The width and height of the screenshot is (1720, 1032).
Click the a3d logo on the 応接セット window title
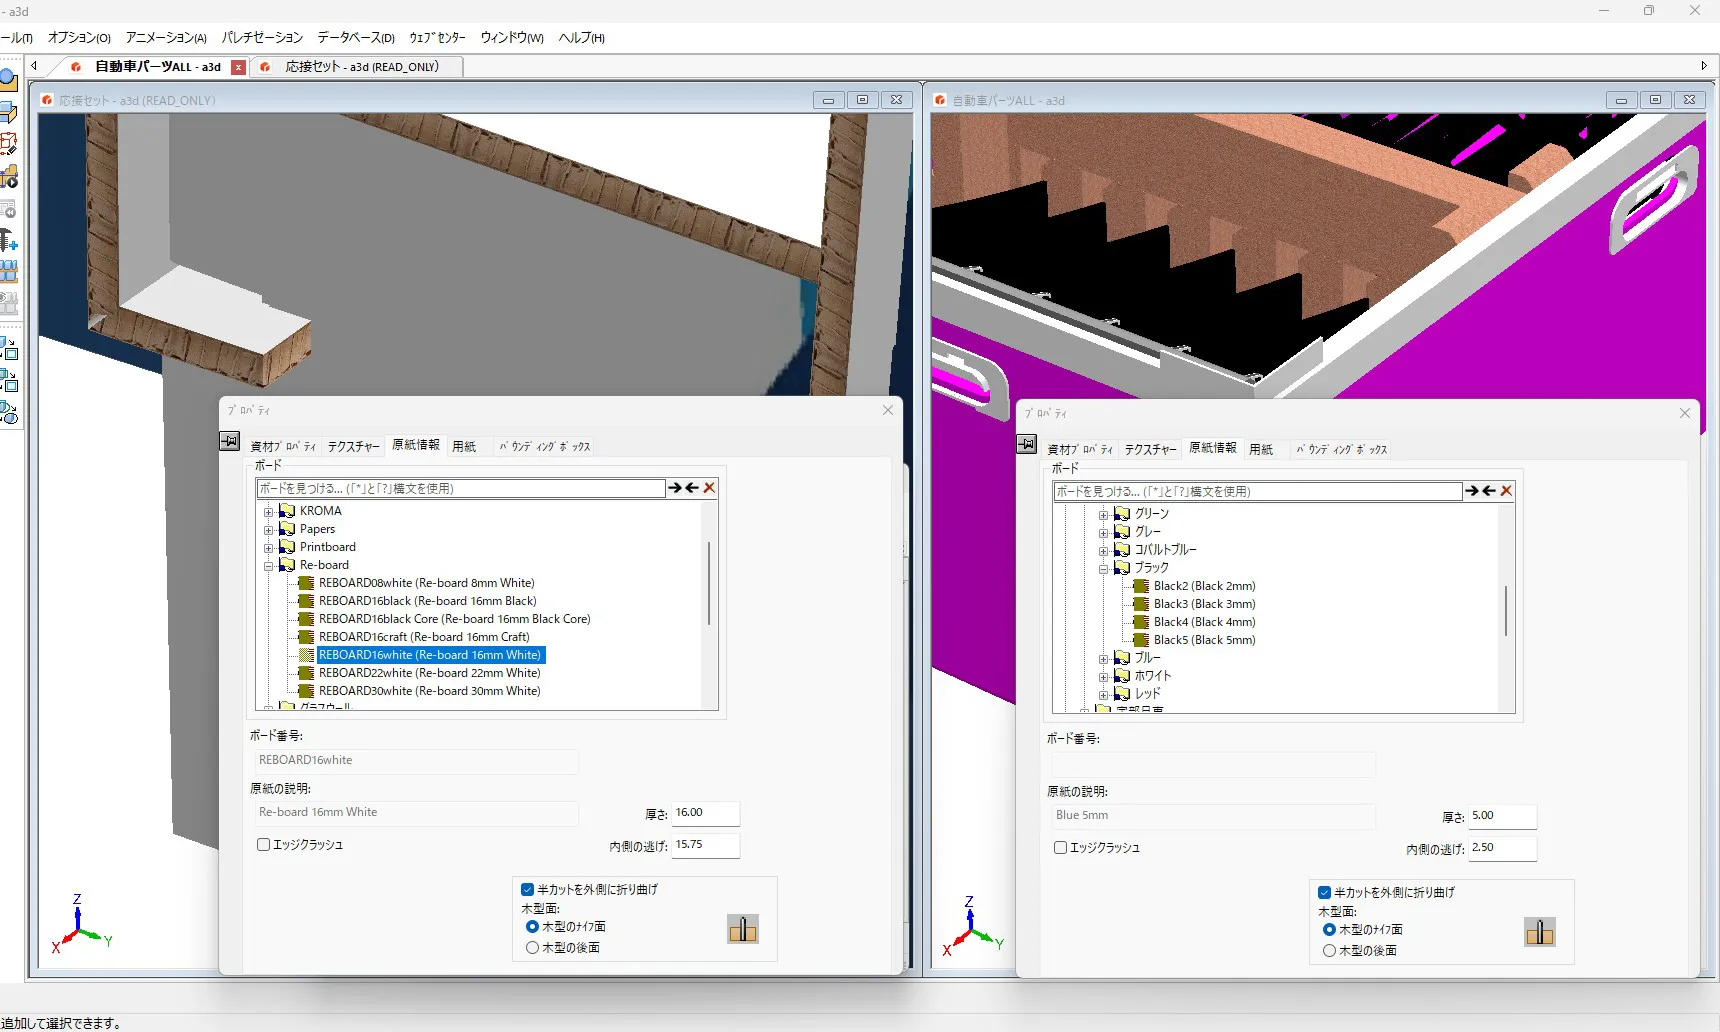coord(46,100)
